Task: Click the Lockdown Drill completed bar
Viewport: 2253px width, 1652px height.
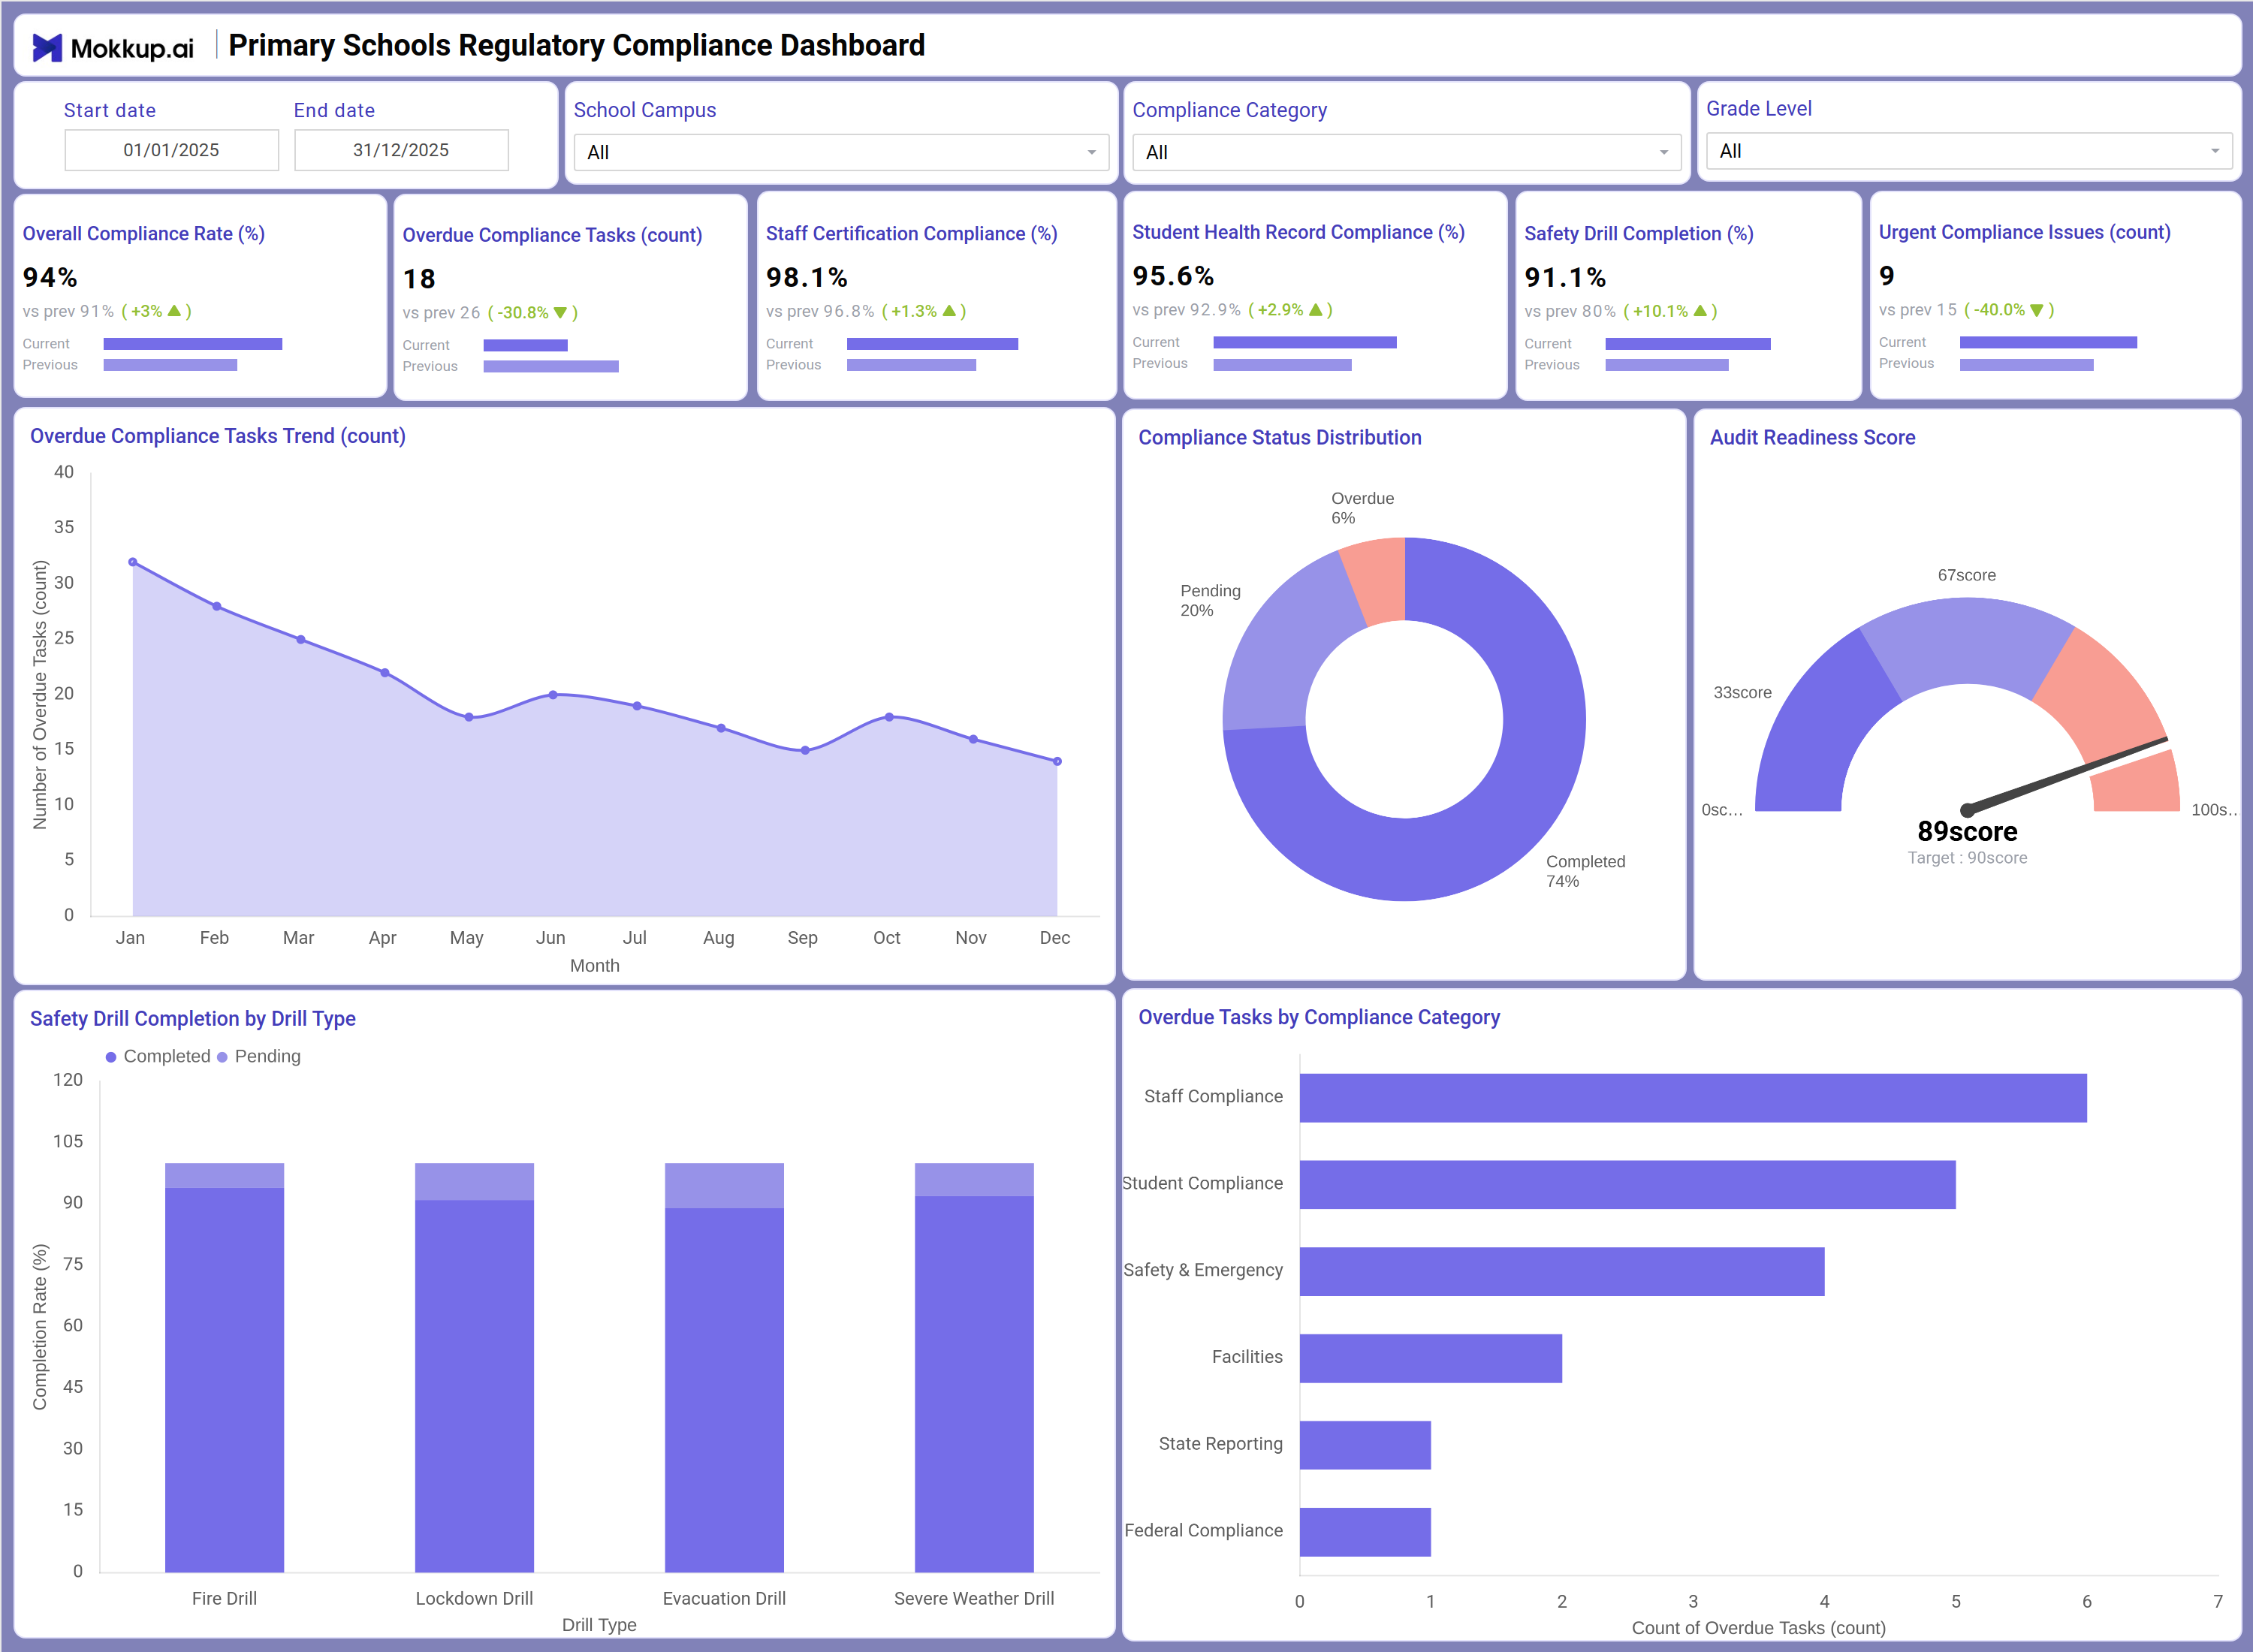Action: [474, 1386]
